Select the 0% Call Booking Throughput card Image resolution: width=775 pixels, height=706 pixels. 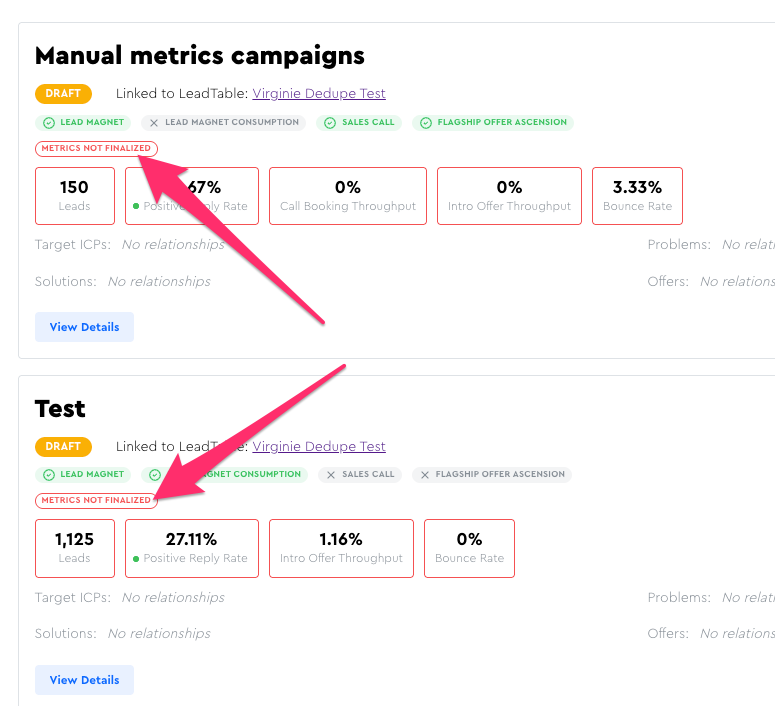coord(347,196)
